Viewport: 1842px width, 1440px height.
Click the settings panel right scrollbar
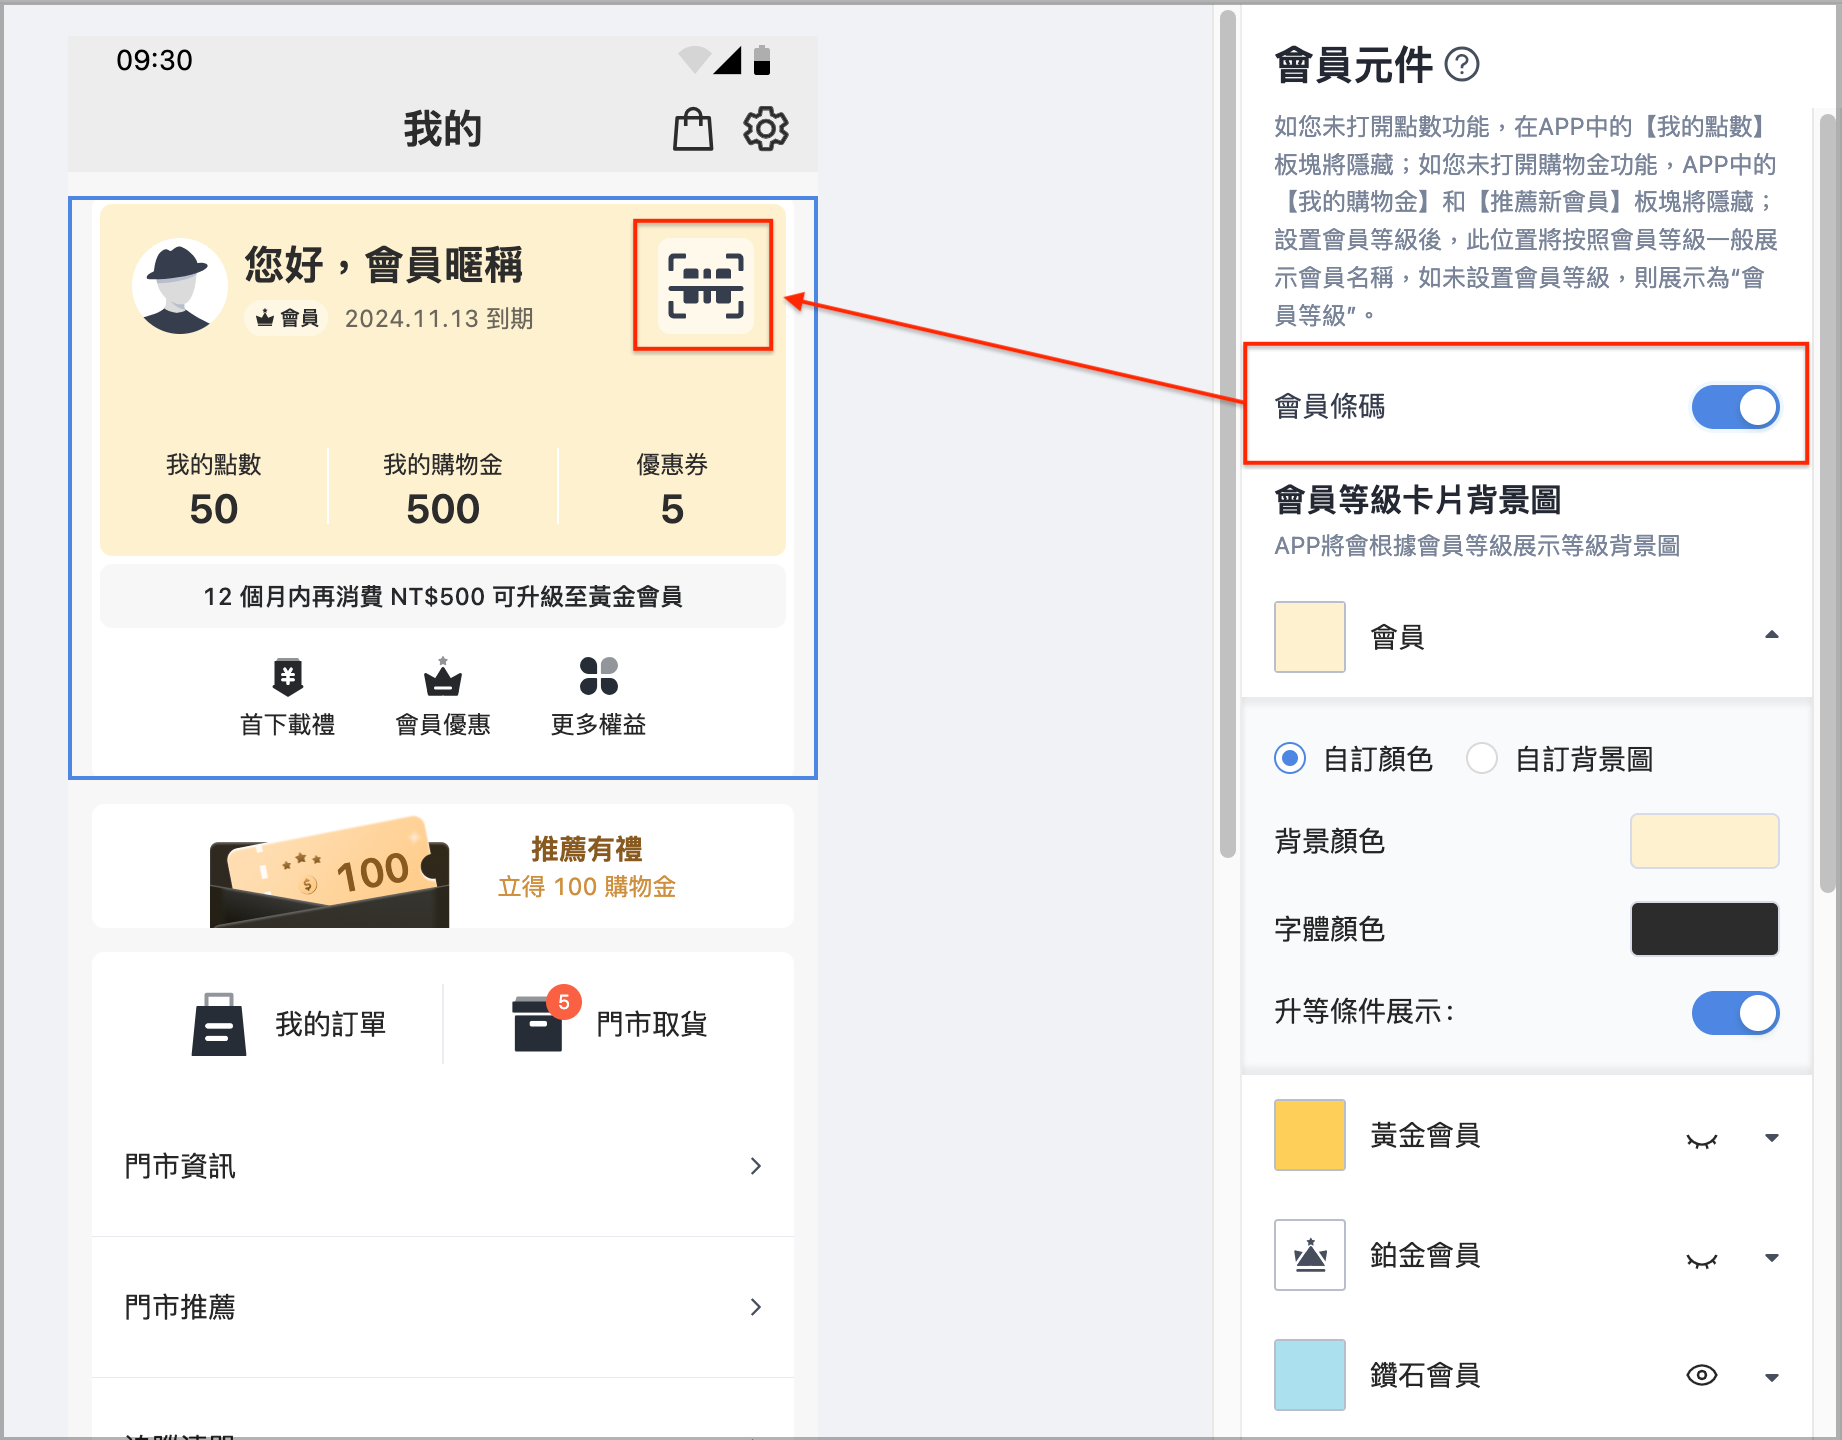tap(1828, 503)
